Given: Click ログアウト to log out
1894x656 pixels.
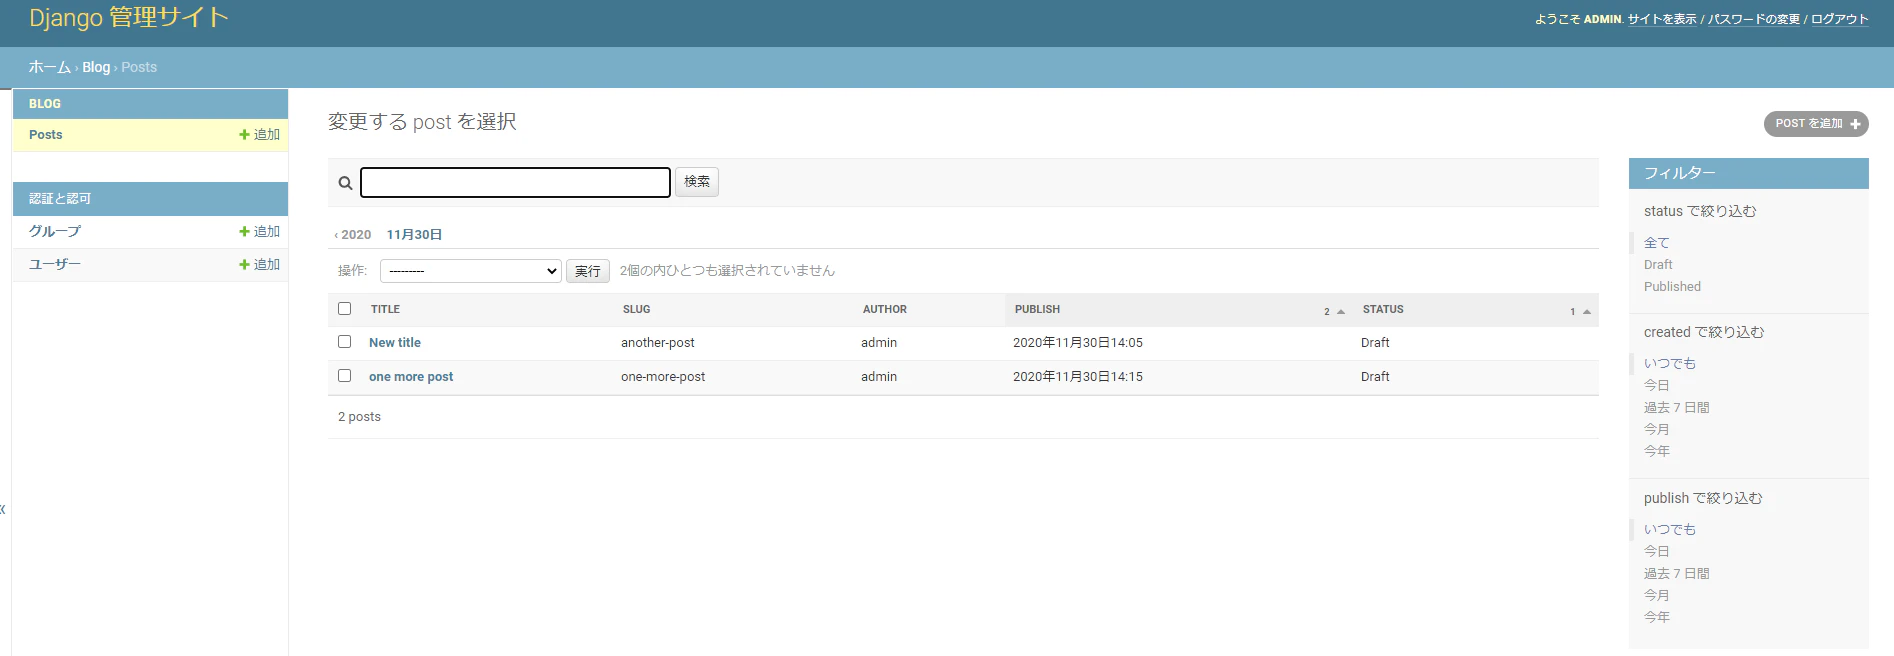Looking at the screenshot, I should [x=1839, y=19].
